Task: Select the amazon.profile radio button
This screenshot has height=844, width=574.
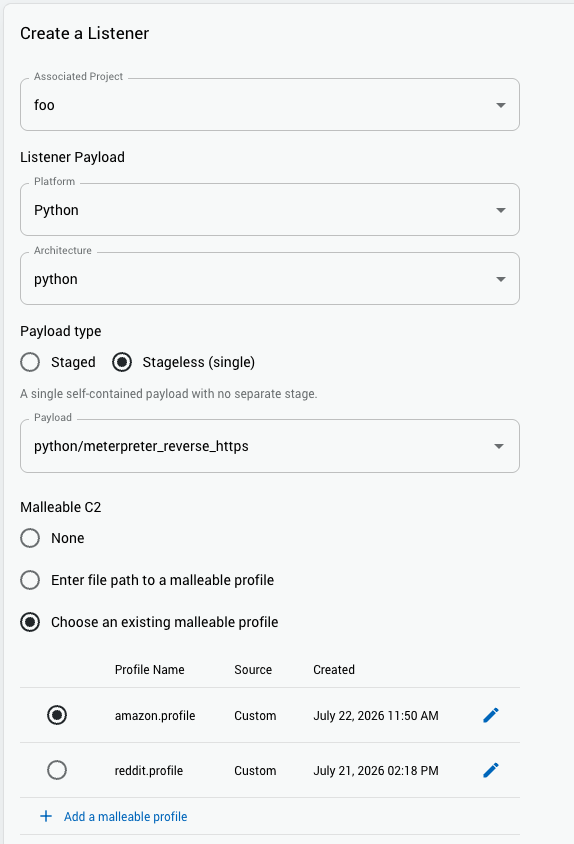Action: 57,715
